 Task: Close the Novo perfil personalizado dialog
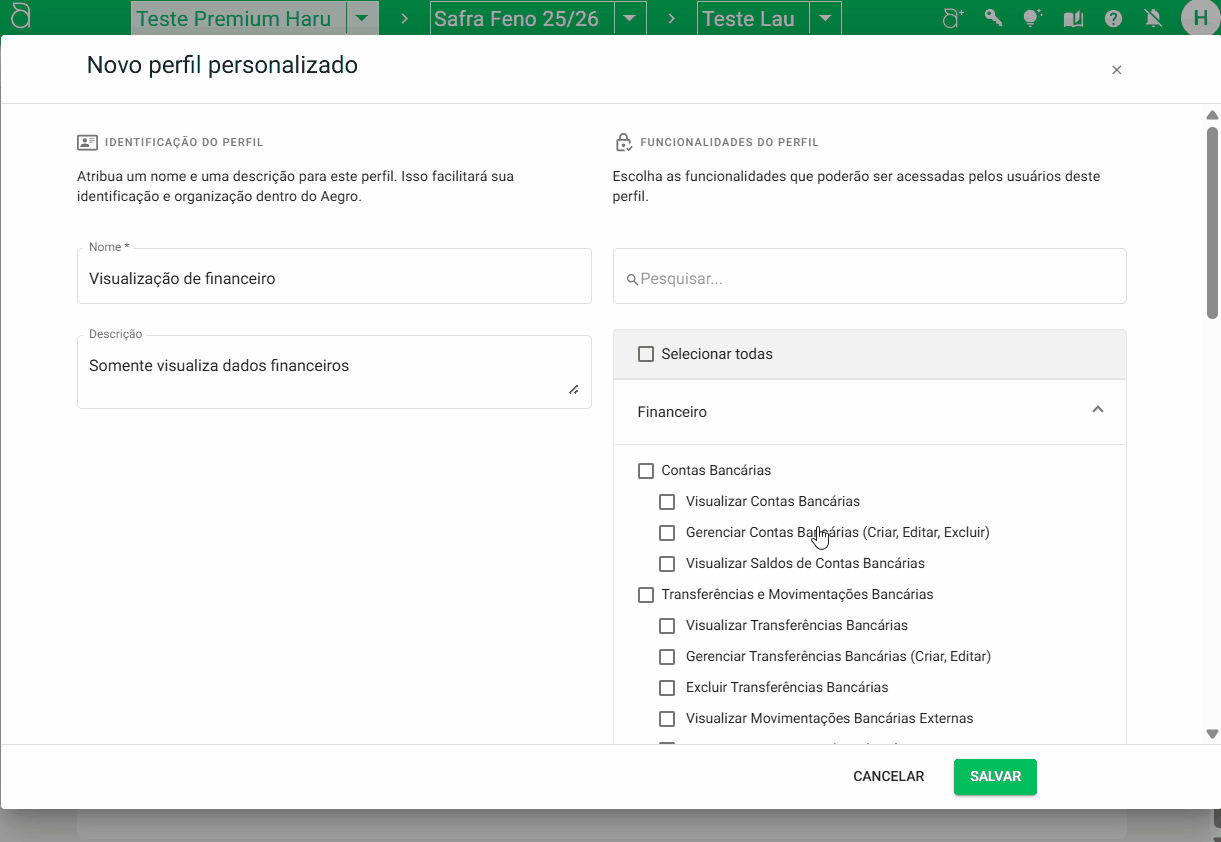[x=1117, y=70]
